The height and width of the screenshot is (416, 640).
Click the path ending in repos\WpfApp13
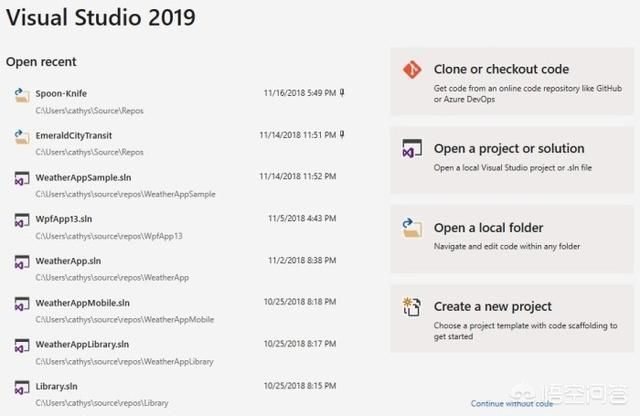point(109,236)
